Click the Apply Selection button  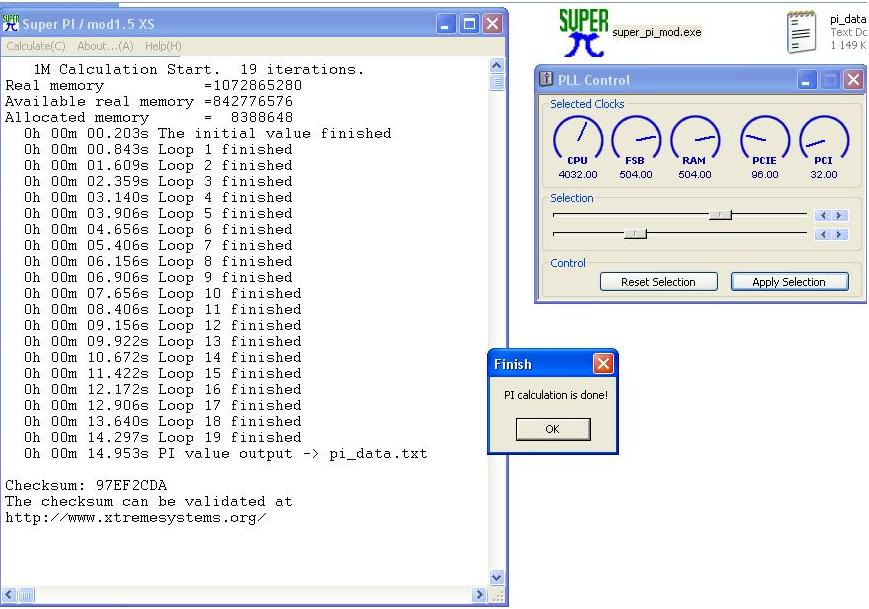coord(789,282)
